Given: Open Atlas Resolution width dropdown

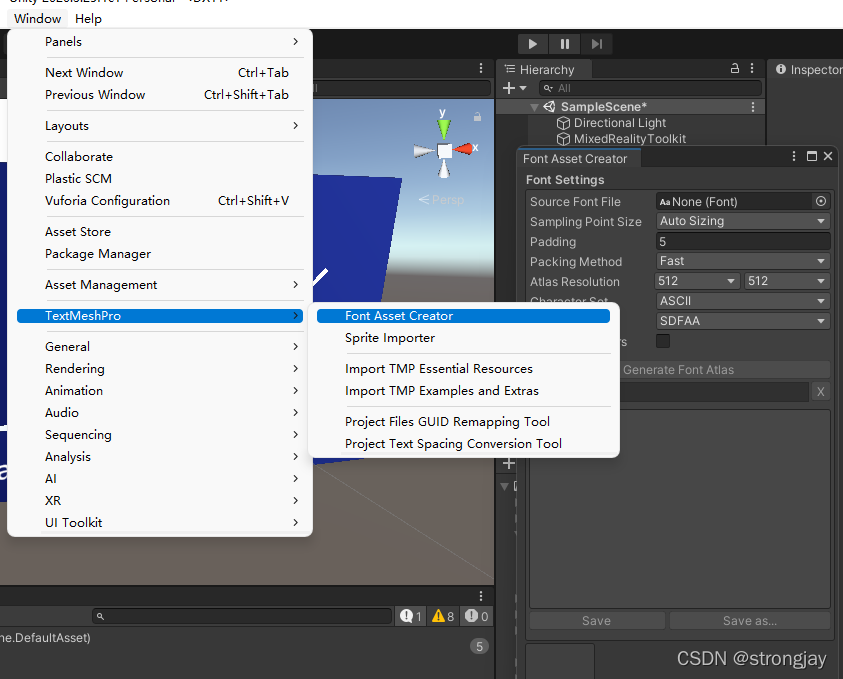Looking at the screenshot, I should click(x=697, y=281).
